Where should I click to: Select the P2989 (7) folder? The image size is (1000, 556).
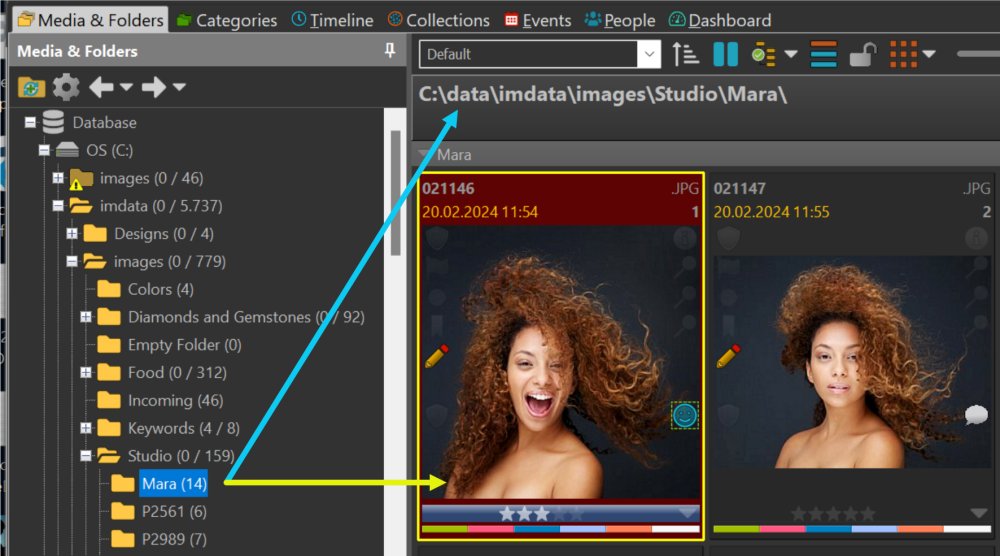(174, 539)
